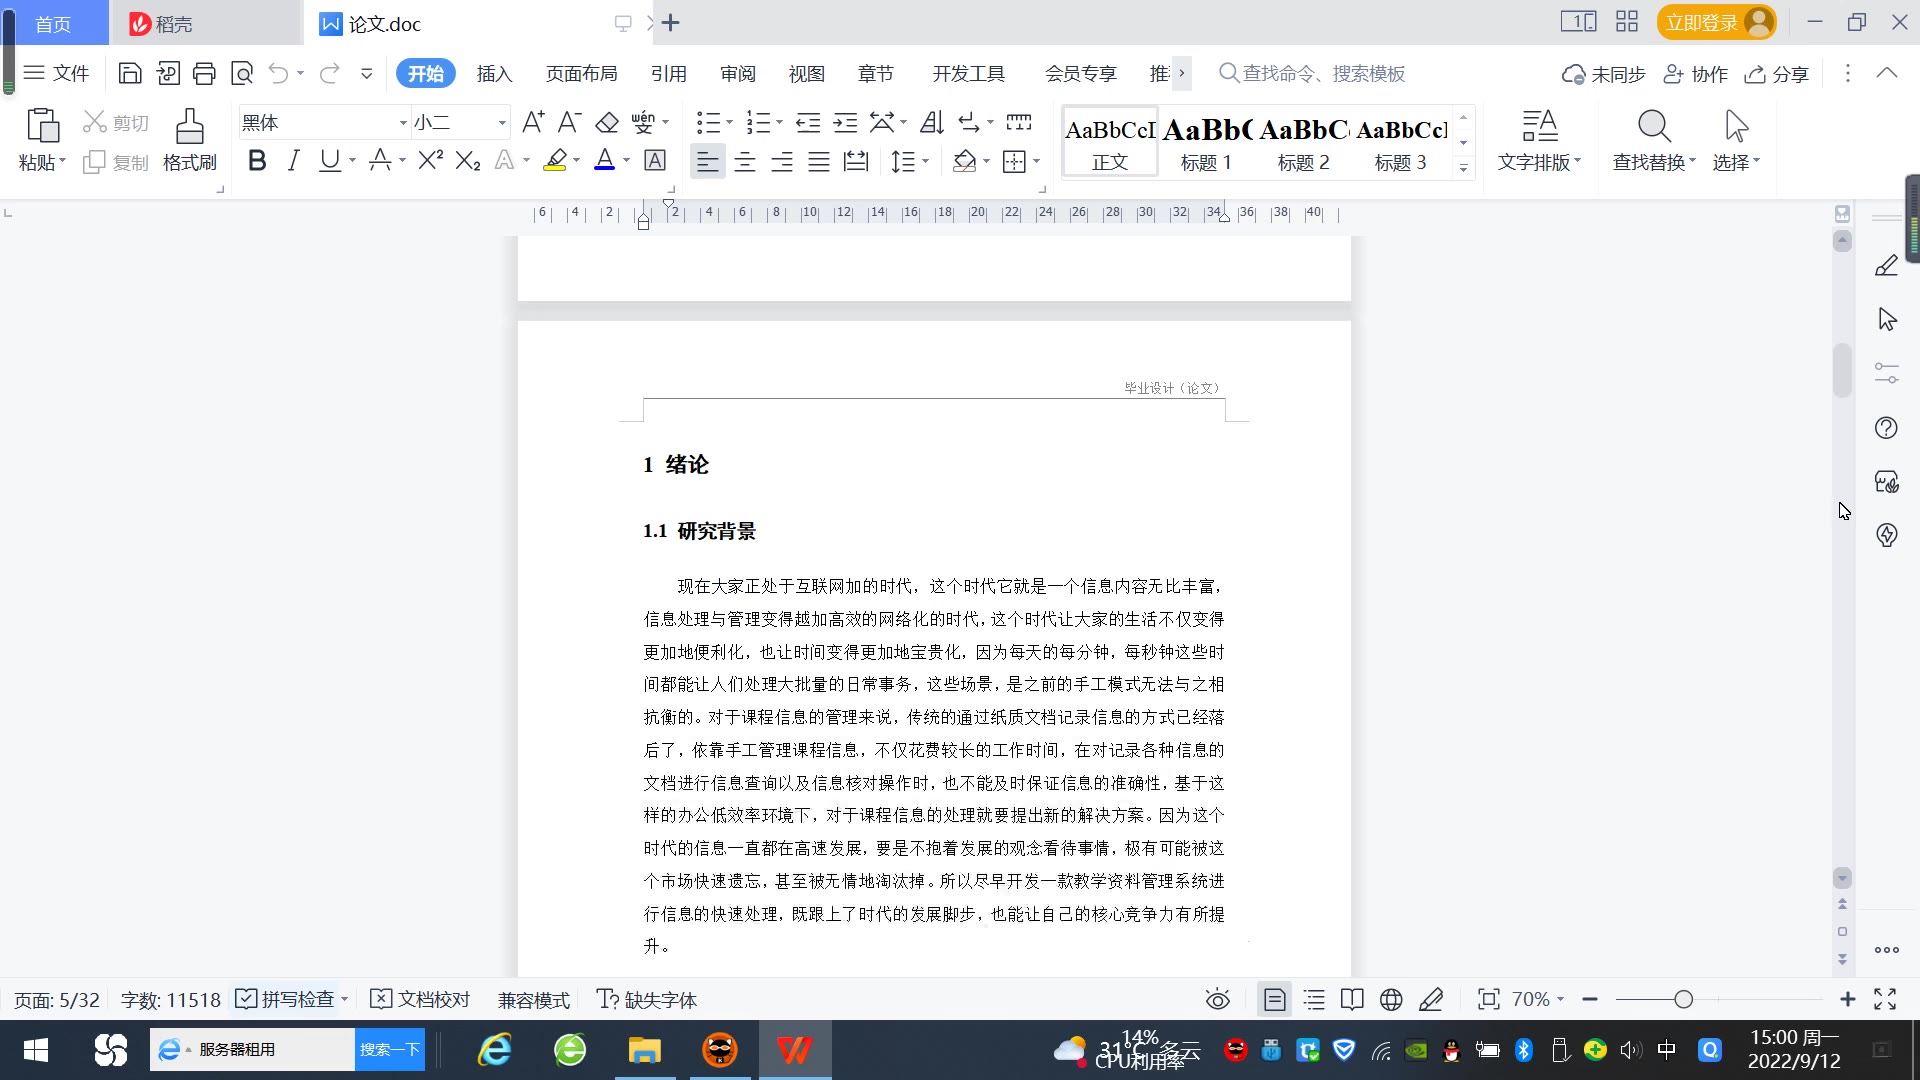This screenshot has height=1080, width=1920.
Task: Click the Clear Formatting eraser icon
Action: pyautogui.click(x=607, y=122)
